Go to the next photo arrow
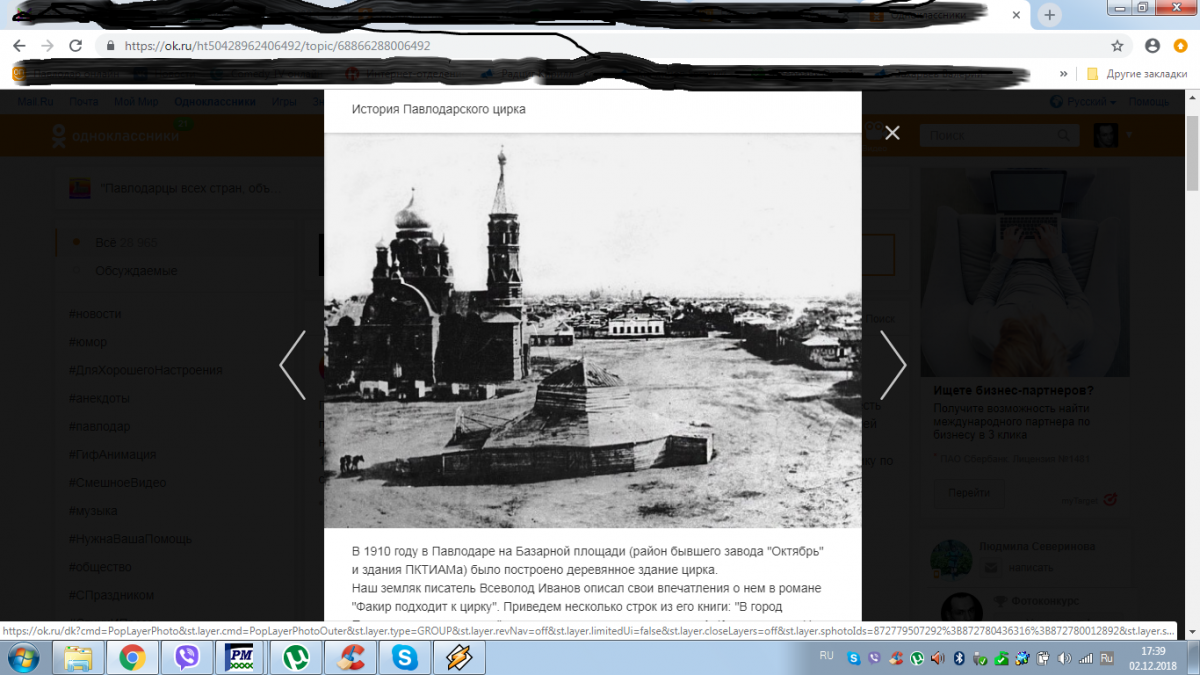Screen dimensions: 1200x675 892,365
